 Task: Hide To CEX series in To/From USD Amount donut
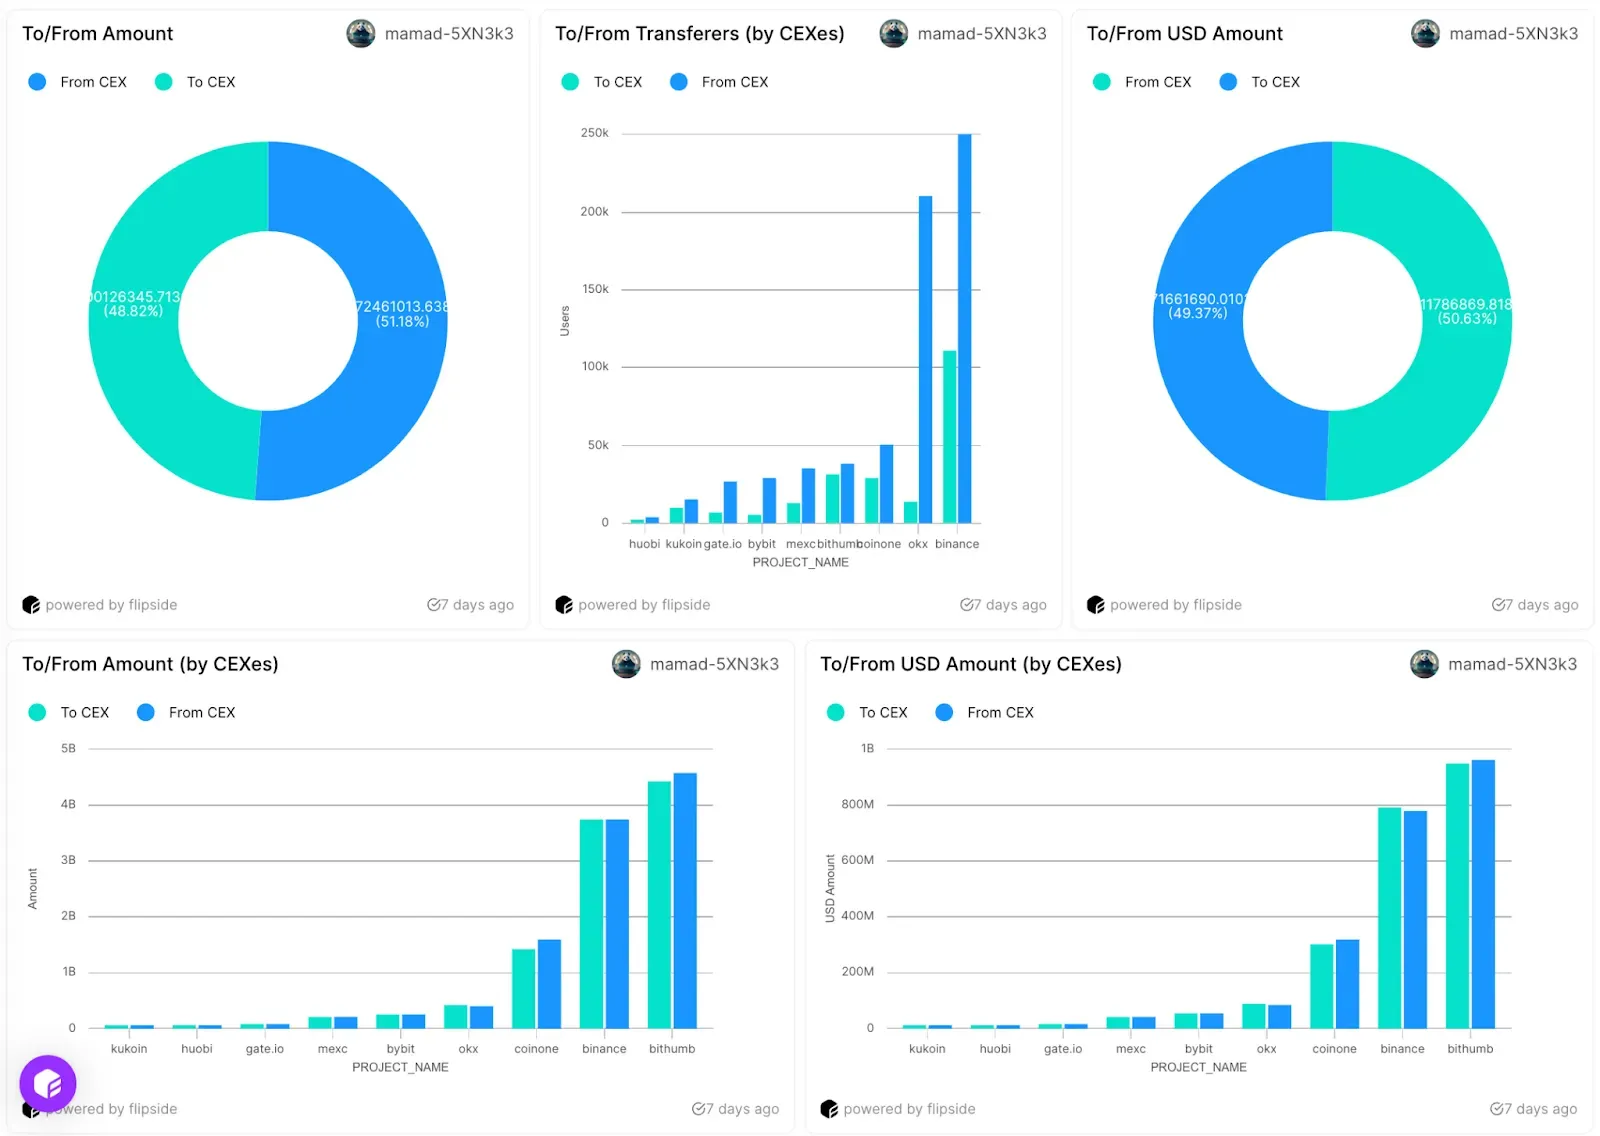pos(1260,82)
